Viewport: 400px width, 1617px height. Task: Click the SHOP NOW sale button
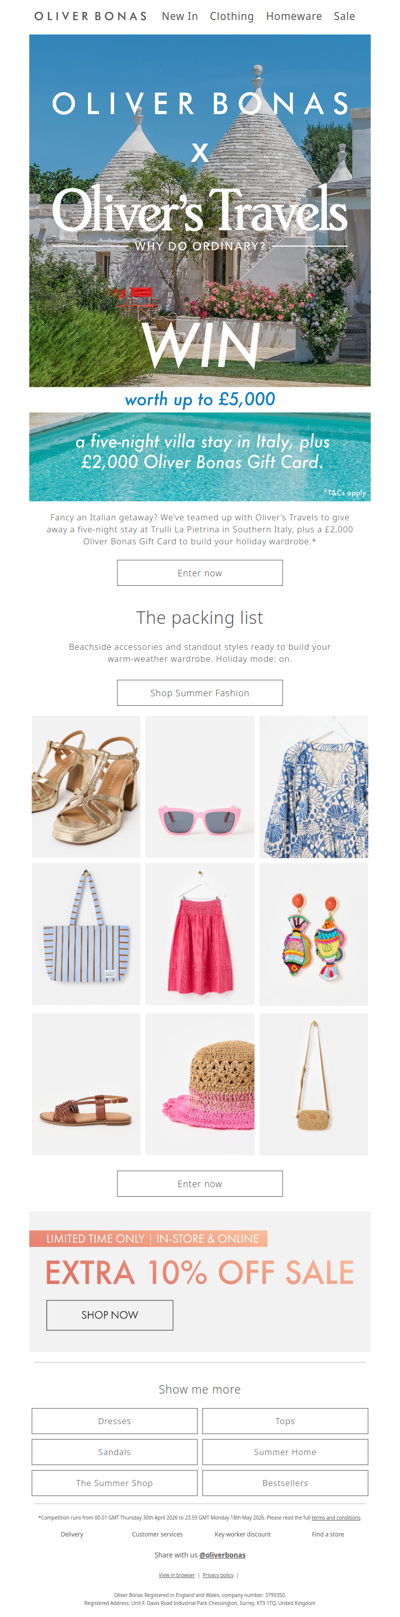coord(110,1315)
